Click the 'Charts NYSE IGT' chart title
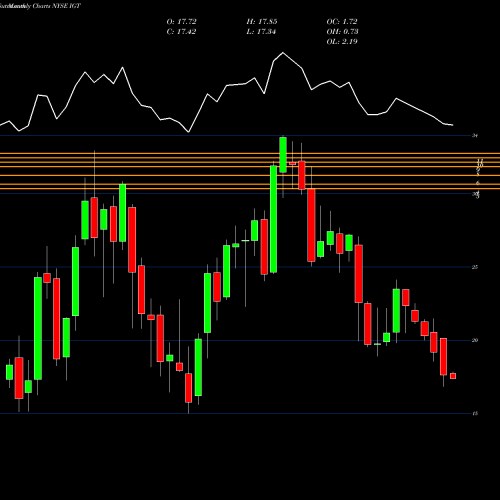This screenshot has height=500, width=500. 57,6
